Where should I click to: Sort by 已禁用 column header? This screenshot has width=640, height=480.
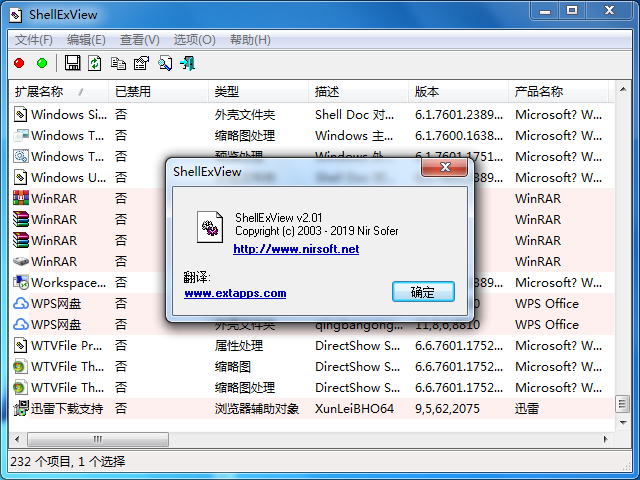(x=158, y=92)
